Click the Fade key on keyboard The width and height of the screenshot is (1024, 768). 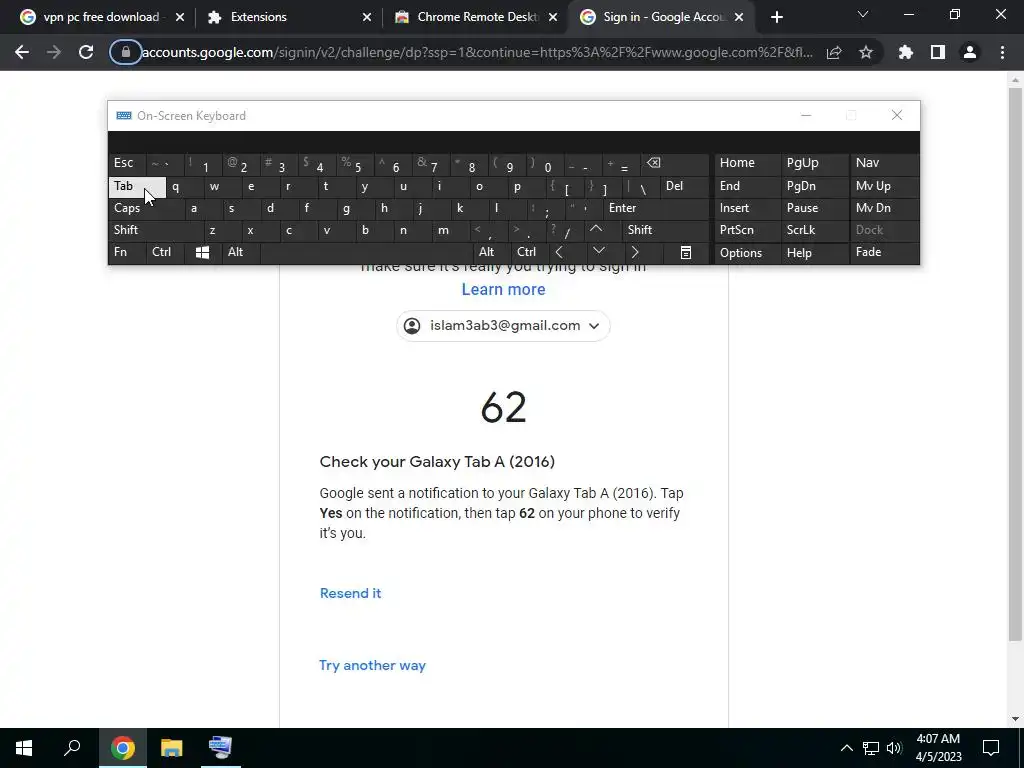click(884, 253)
